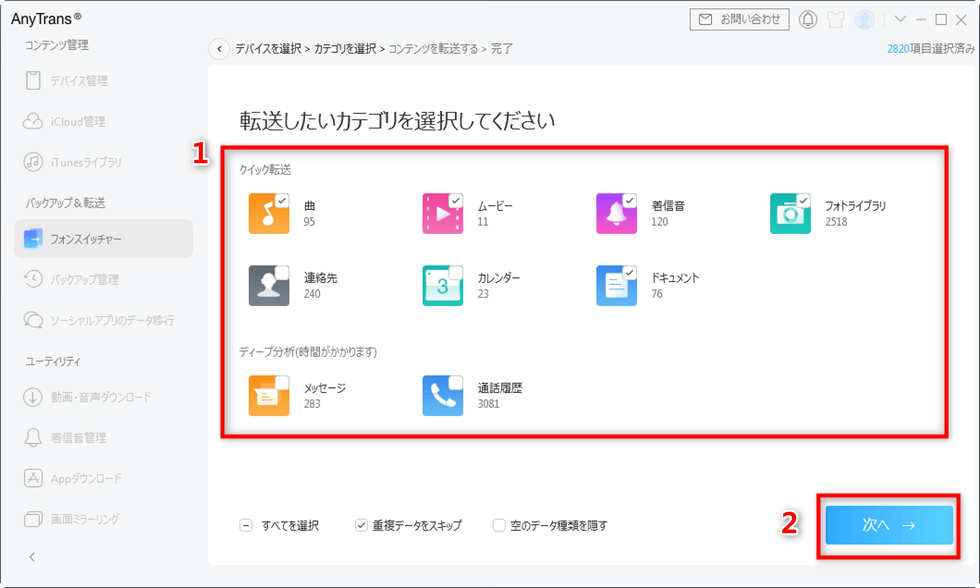Click the teal フォトライブラリ camera icon
This screenshot has height=588, width=980.
[x=790, y=214]
